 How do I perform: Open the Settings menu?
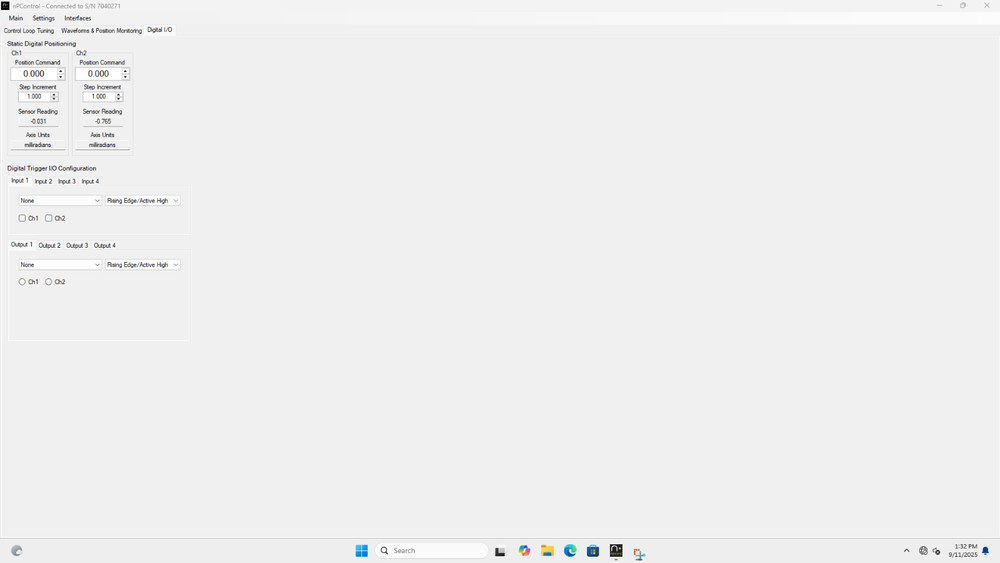tap(43, 18)
